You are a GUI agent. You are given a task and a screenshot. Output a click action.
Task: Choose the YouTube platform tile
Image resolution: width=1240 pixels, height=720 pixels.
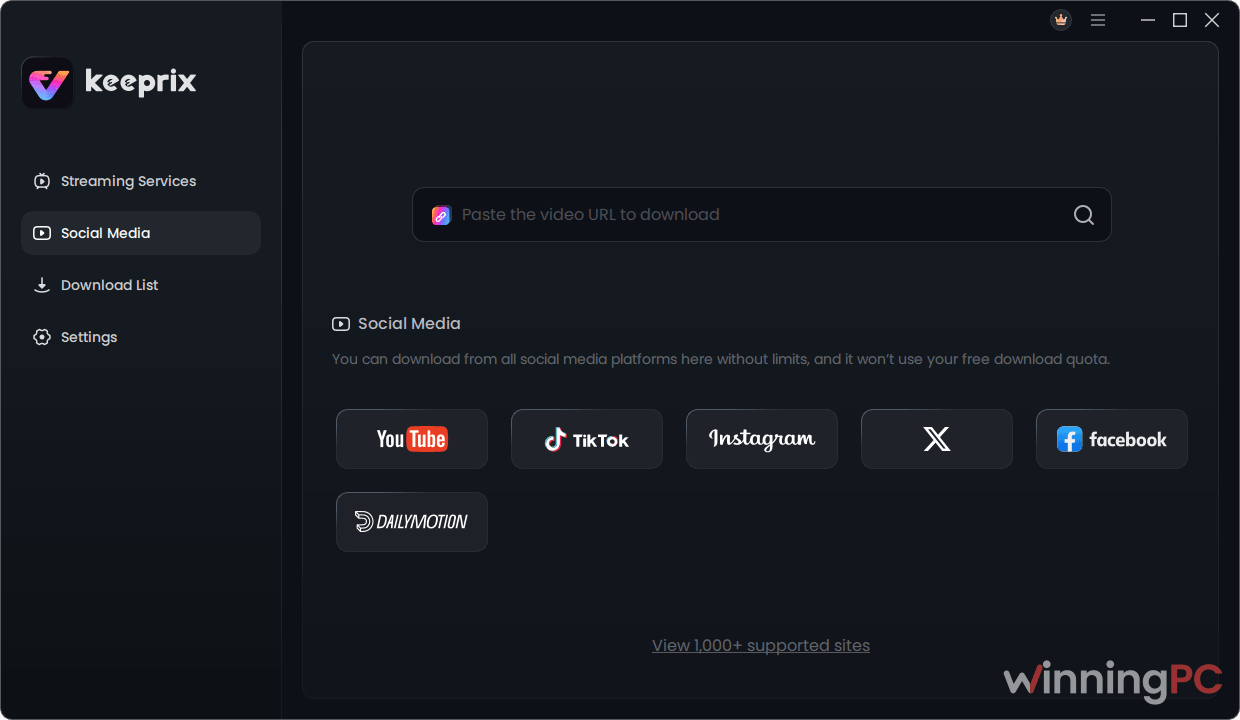click(412, 439)
